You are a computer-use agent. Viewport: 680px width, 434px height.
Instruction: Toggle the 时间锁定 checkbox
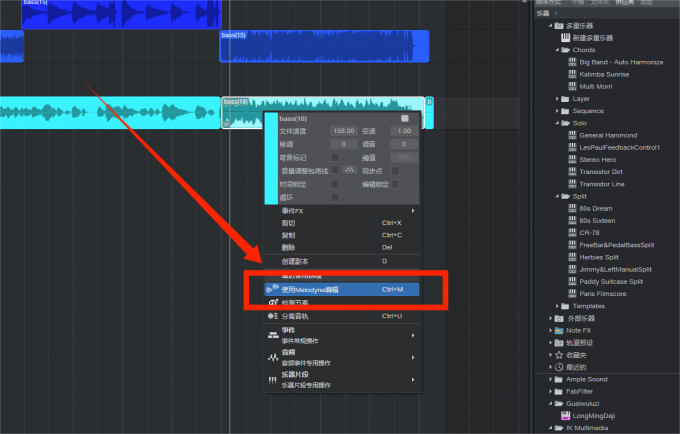[335, 184]
